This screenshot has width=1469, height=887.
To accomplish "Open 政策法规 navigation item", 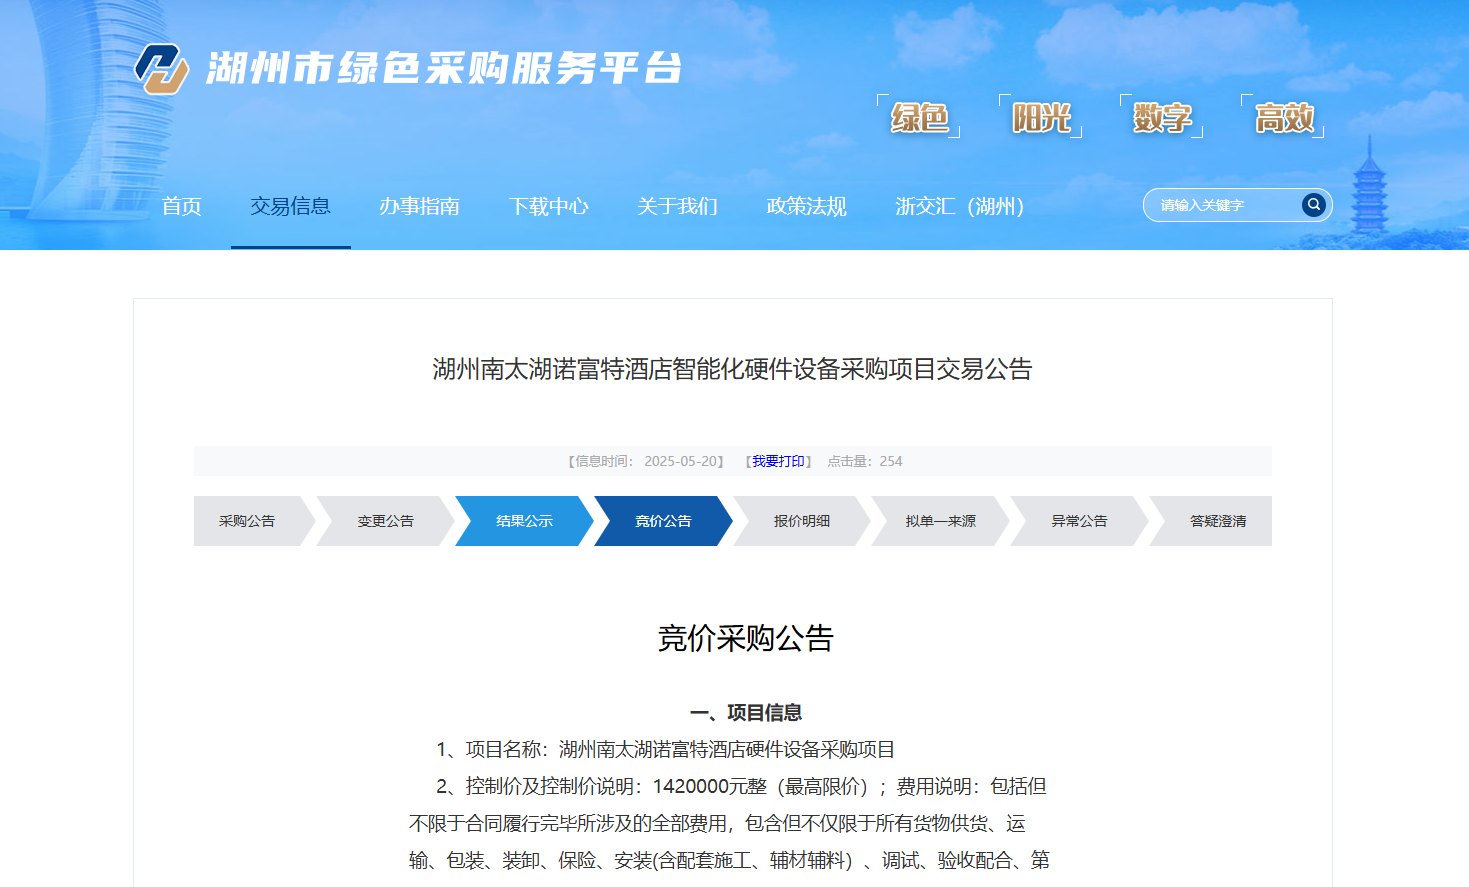I will (807, 206).
